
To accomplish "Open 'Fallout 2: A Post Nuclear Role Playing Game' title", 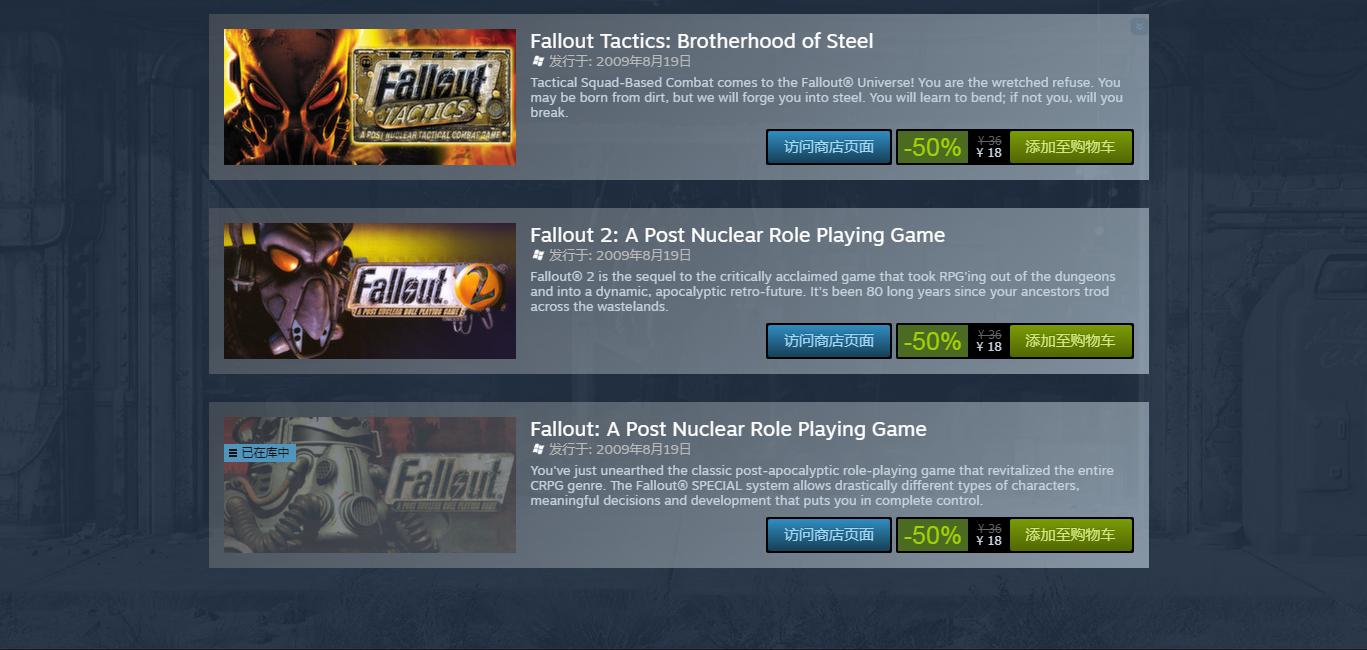I will point(738,235).
